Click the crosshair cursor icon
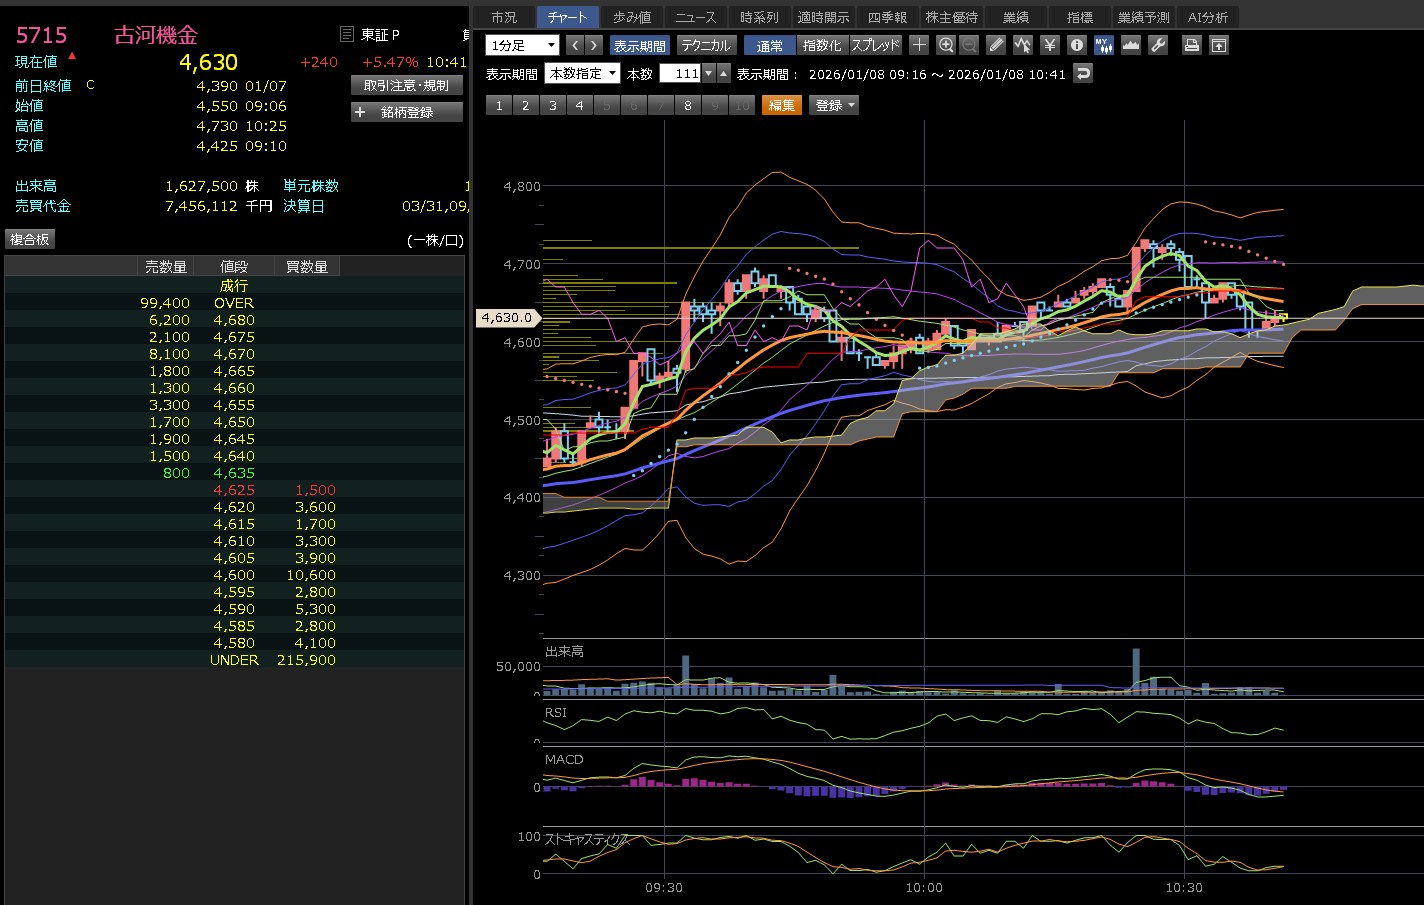 (x=919, y=45)
